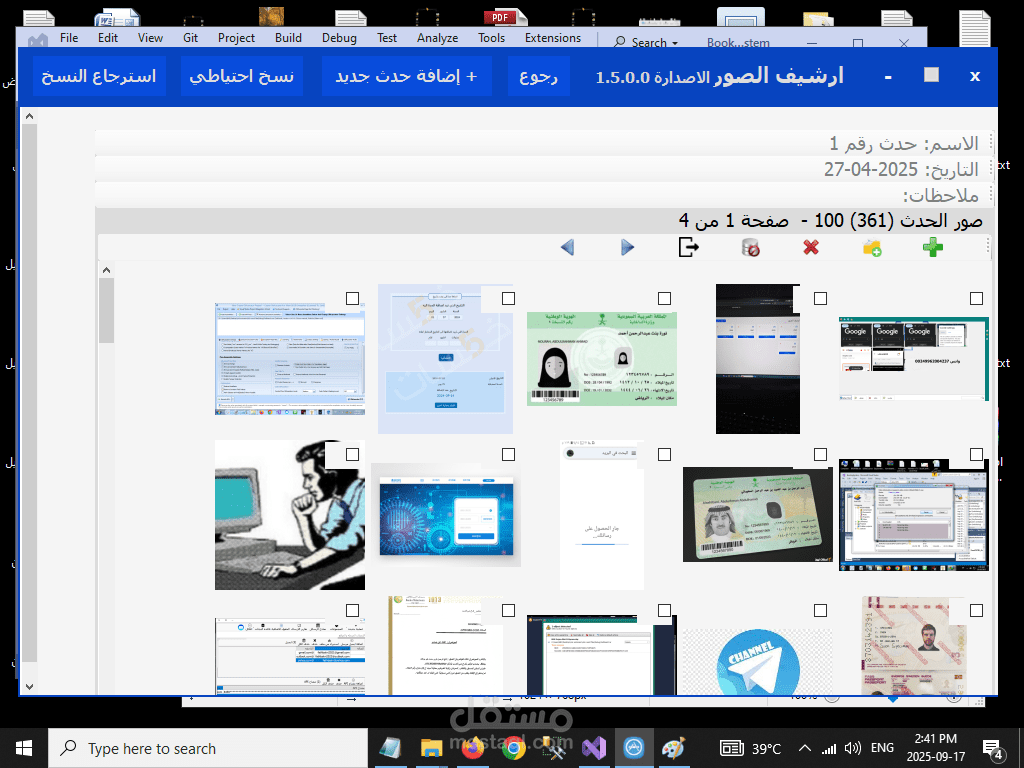Click the الاسم: حدث رقم 1 text
The image size is (1024, 768).
tap(904, 143)
